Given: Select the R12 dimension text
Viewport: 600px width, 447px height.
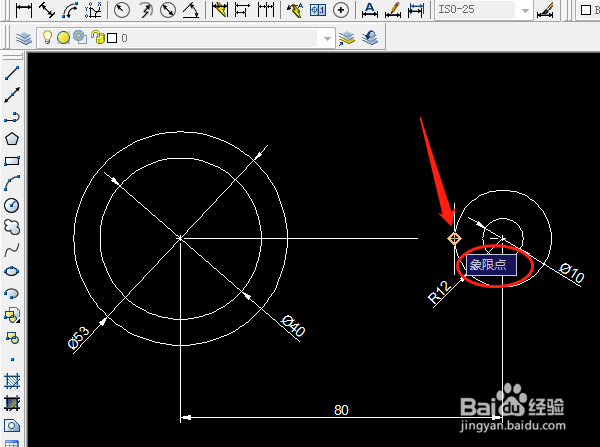Looking at the screenshot, I should tap(439, 292).
